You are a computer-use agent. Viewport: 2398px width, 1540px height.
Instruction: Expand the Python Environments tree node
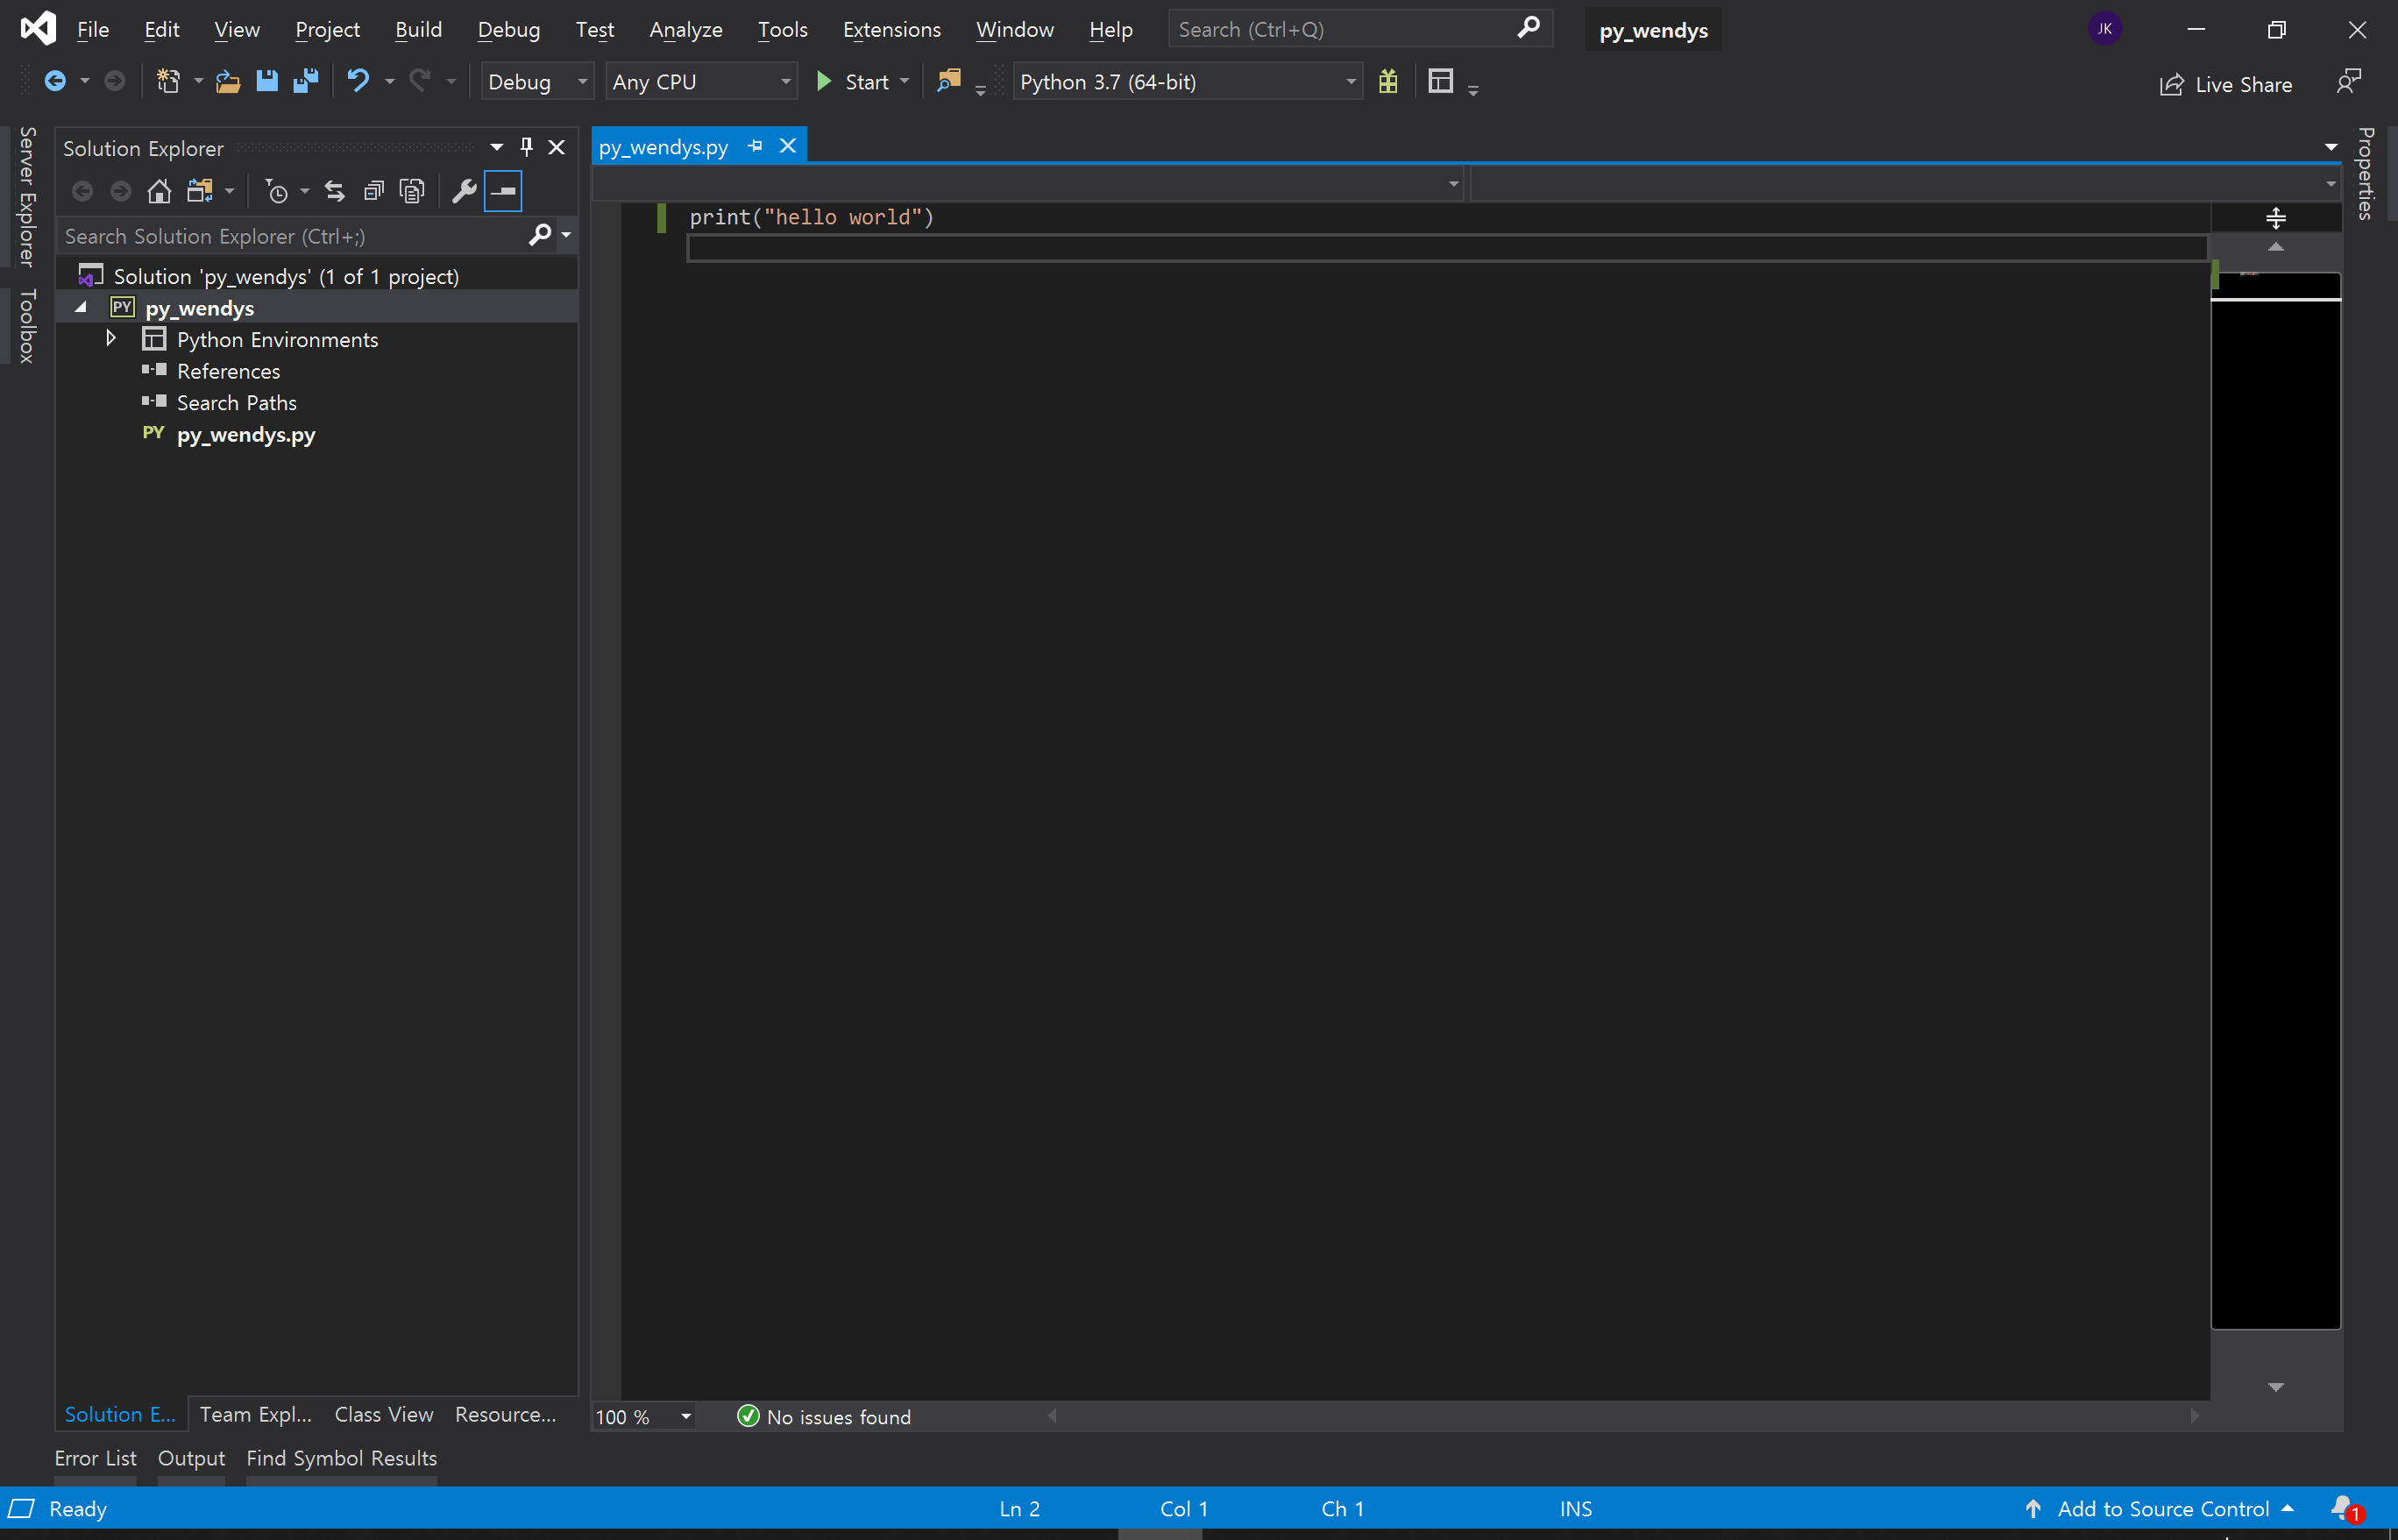pos(111,339)
